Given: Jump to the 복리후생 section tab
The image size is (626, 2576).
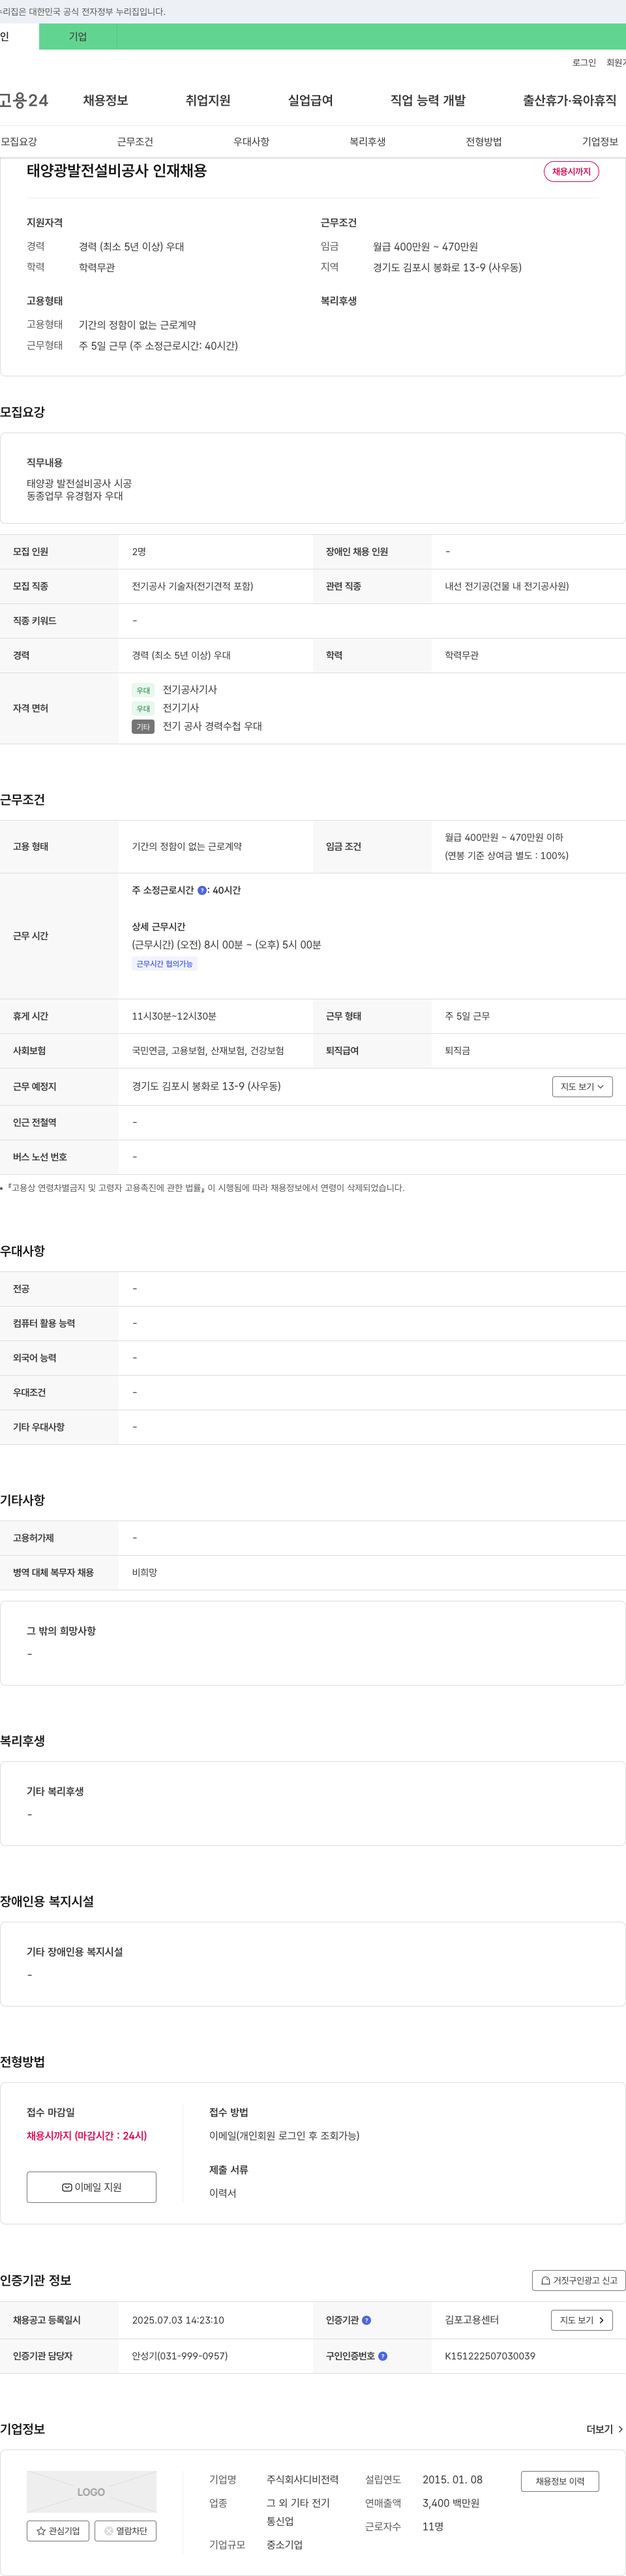Looking at the screenshot, I should point(367,142).
